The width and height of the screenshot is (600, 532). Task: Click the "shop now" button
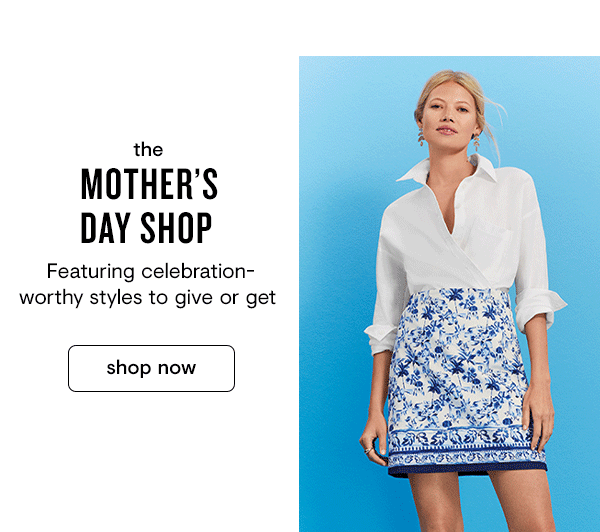coord(151,368)
